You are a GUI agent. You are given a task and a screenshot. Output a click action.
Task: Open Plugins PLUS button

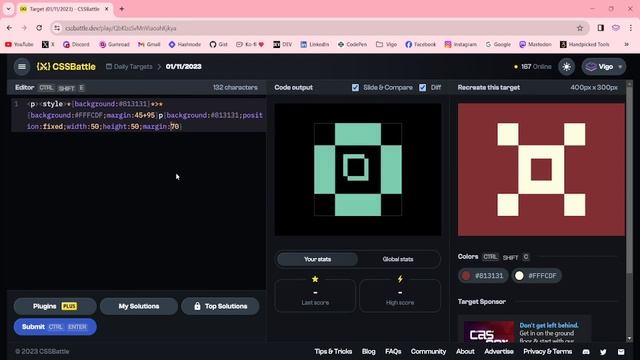[55, 306]
